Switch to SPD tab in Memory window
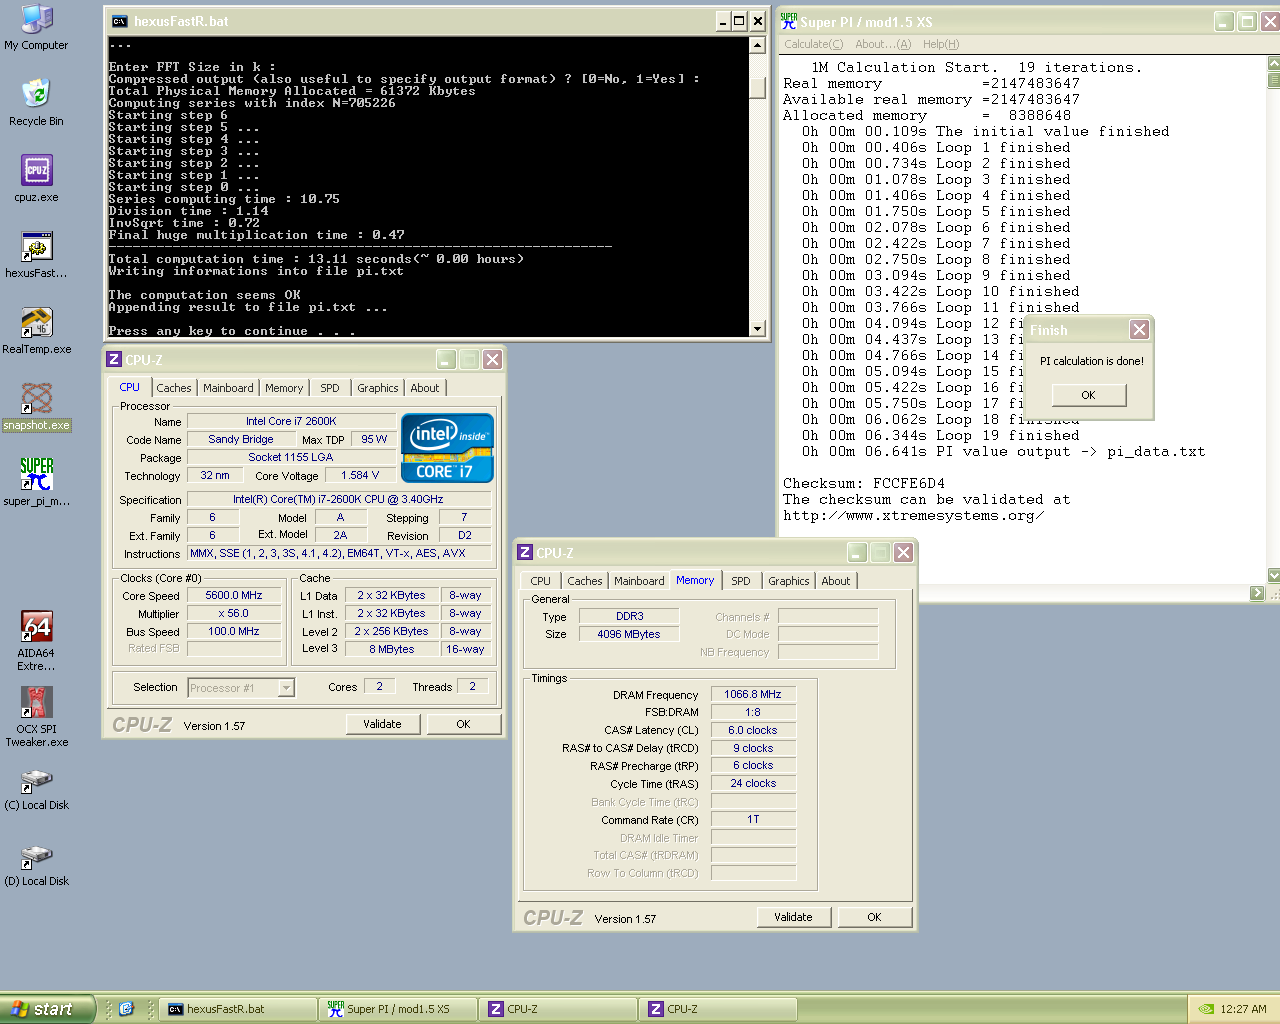 click(x=740, y=581)
